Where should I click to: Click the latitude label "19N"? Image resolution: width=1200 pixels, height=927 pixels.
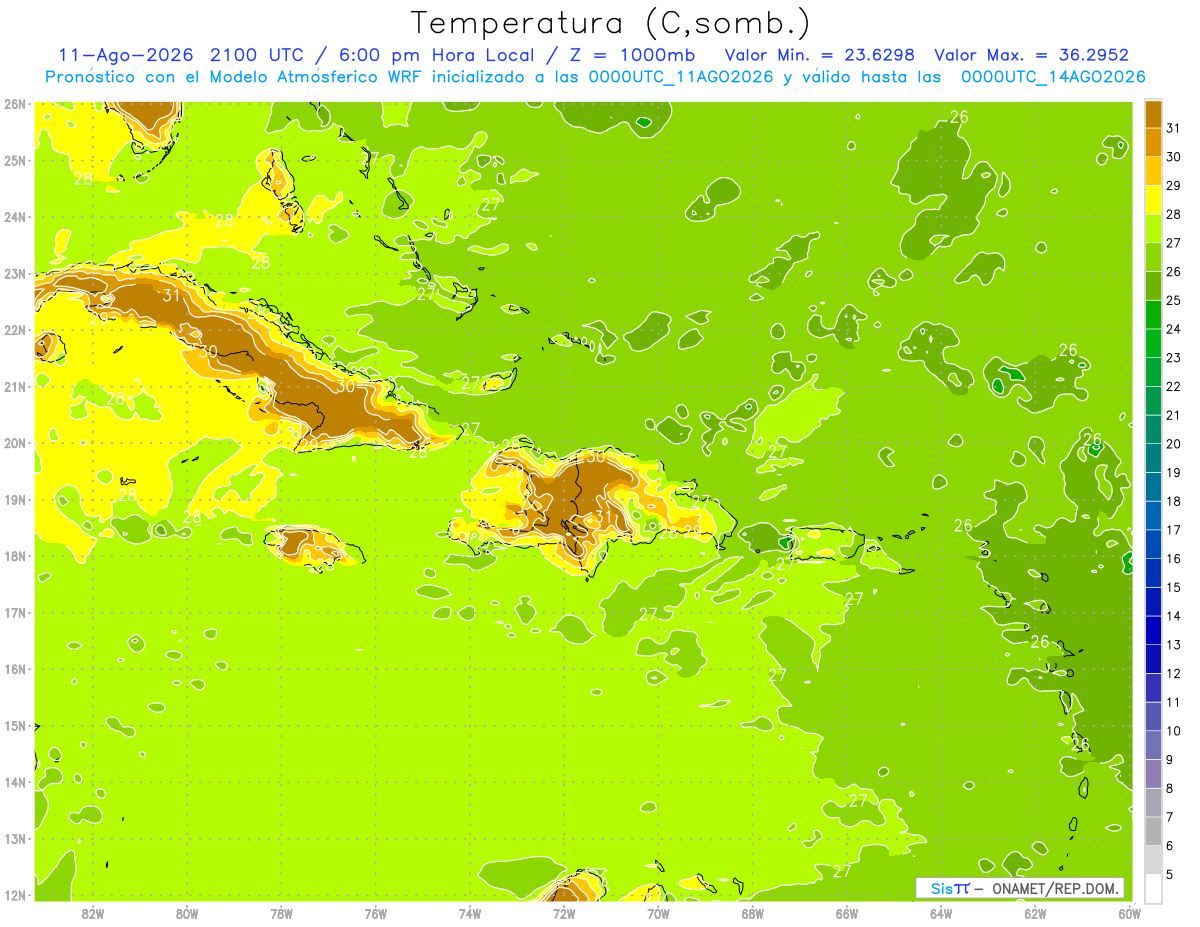15,500
